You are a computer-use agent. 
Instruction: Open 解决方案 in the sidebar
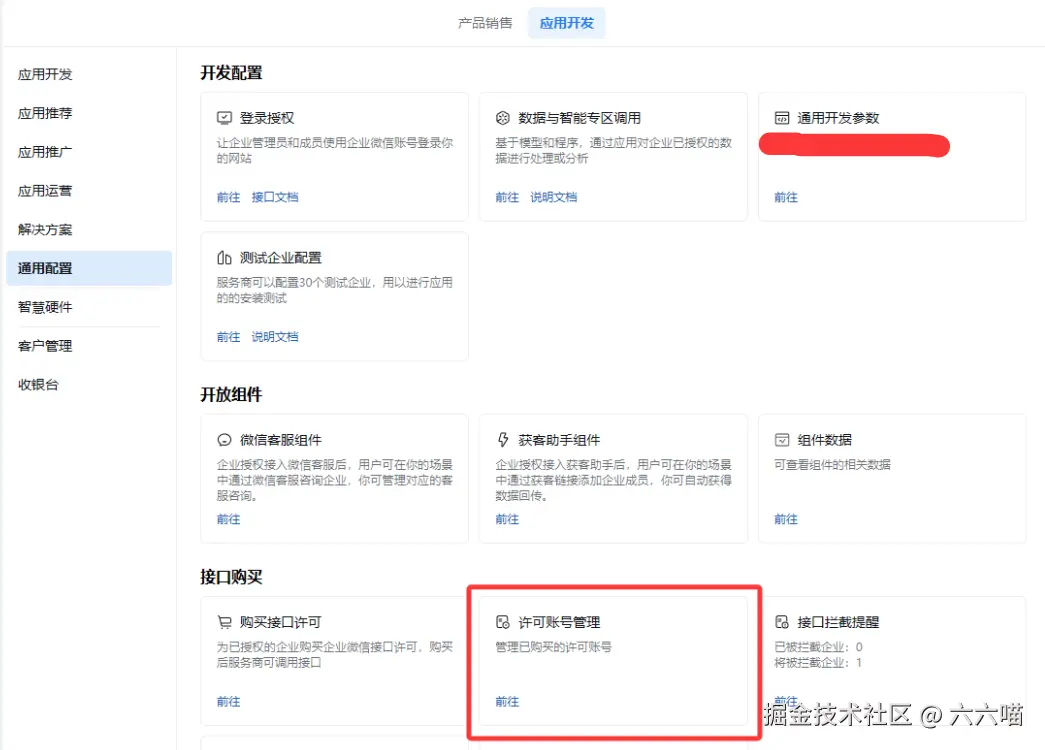45,229
